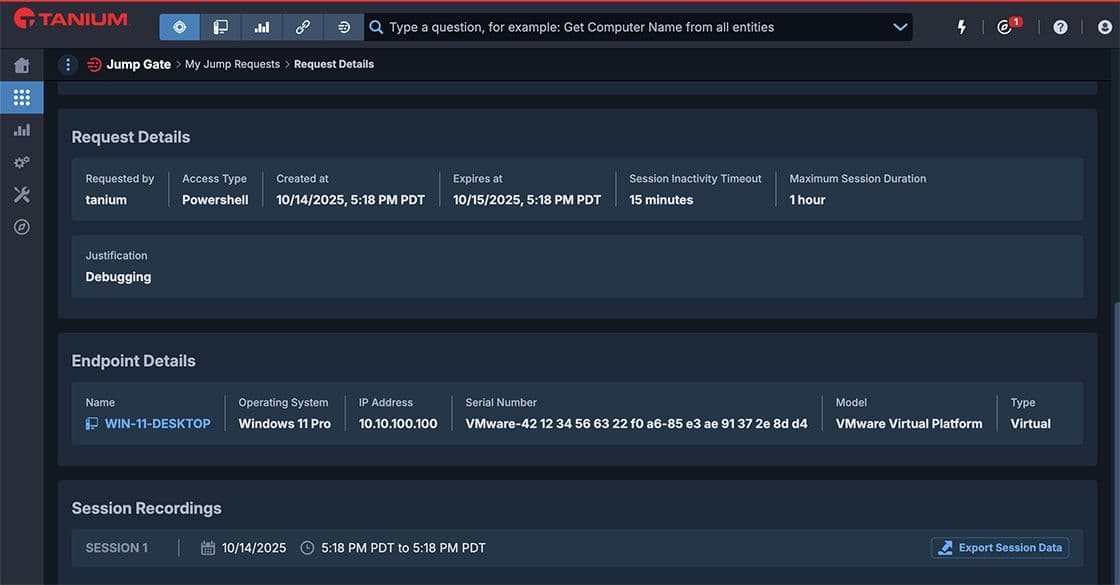The height and width of the screenshot is (585, 1120).
Task: Click Export Session Data button
Action: 1000,548
